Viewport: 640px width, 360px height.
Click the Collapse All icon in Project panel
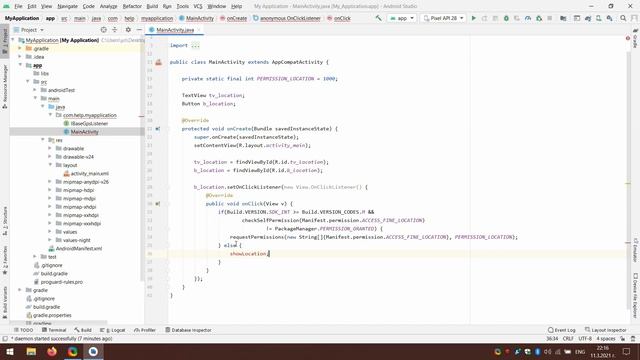115,30
